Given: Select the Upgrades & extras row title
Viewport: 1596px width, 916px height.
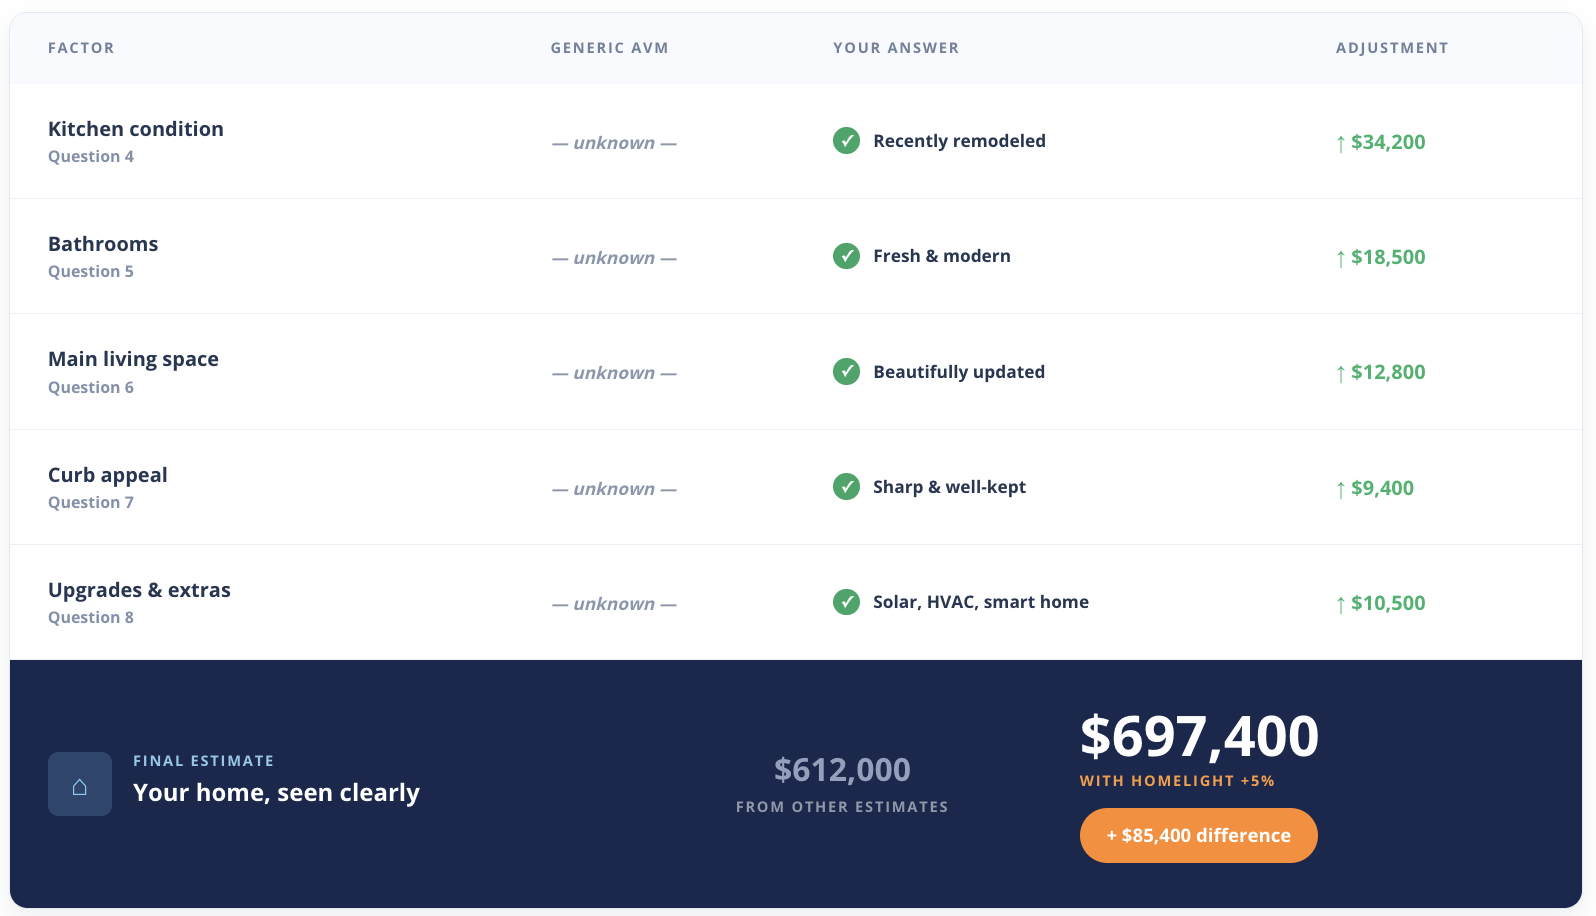Looking at the screenshot, I should (139, 590).
